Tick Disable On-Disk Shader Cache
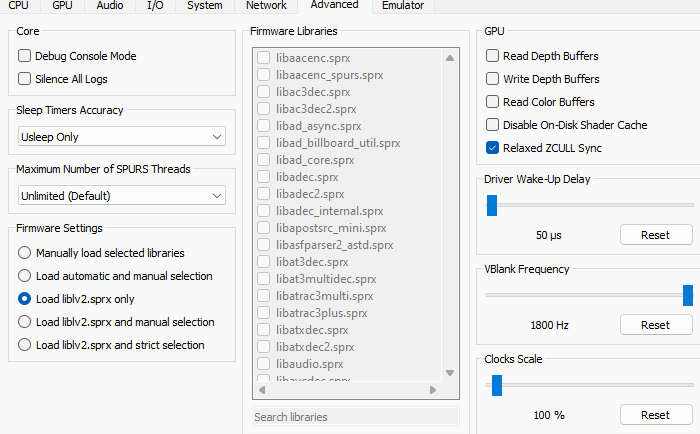 tap(492, 125)
